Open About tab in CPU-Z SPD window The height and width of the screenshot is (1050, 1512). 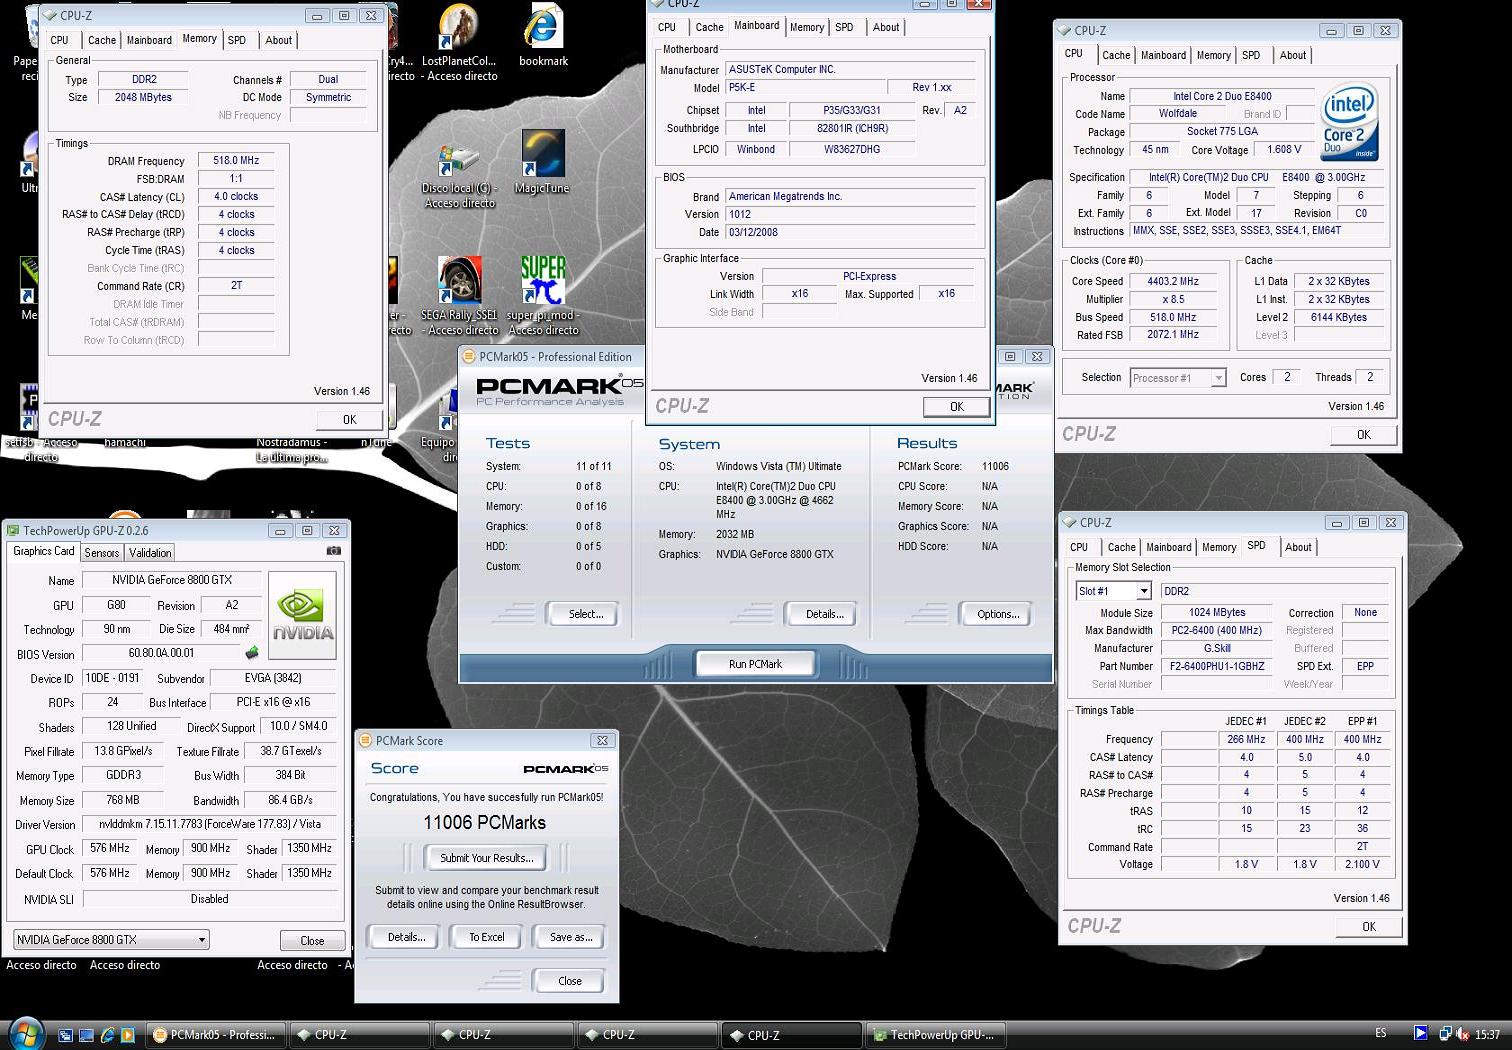point(1298,547)
